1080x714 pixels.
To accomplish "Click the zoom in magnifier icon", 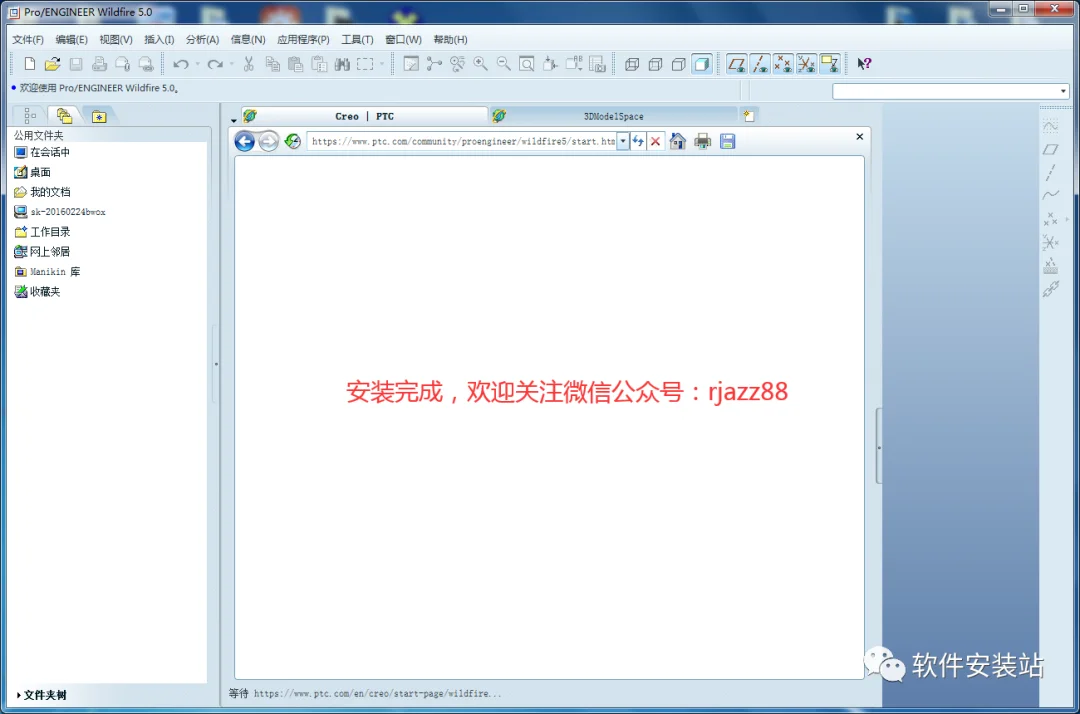I will 480,64.
